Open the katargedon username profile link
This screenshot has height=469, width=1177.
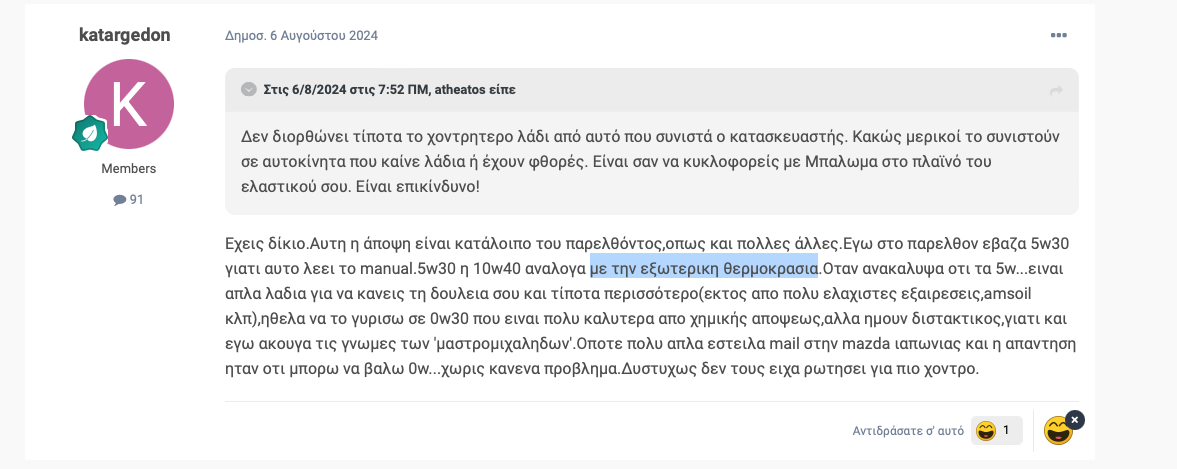coord(125,35)
